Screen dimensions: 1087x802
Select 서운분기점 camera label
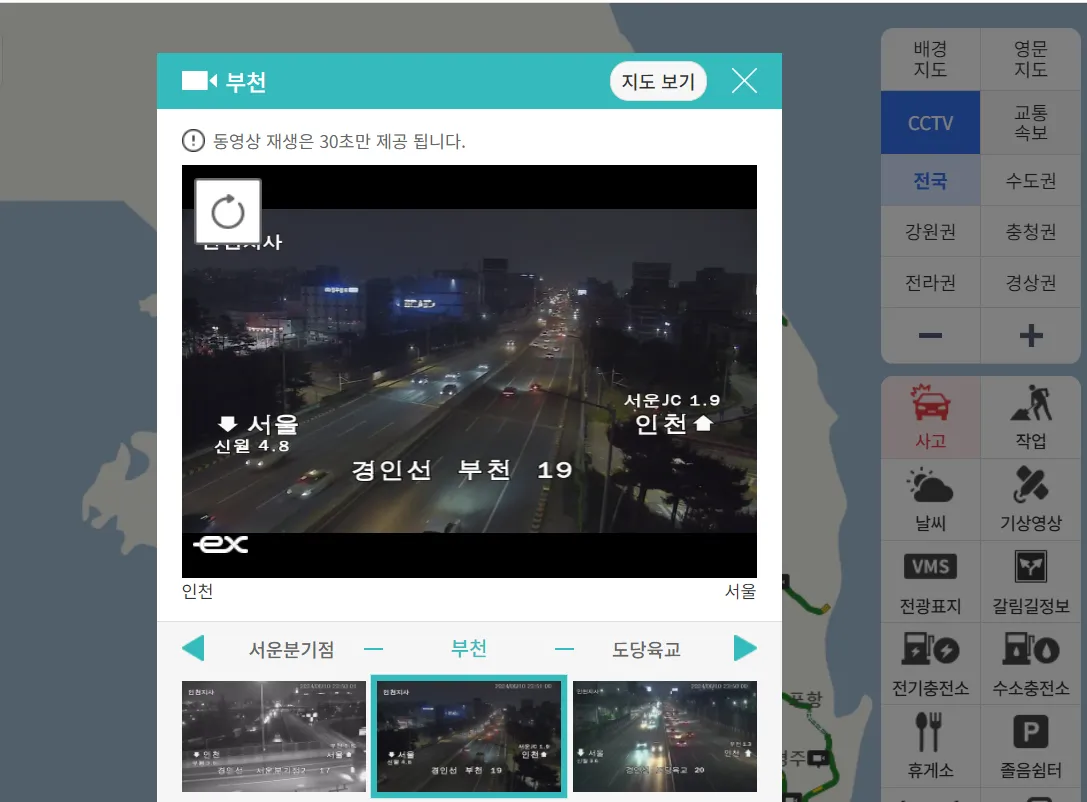(292, 650)
